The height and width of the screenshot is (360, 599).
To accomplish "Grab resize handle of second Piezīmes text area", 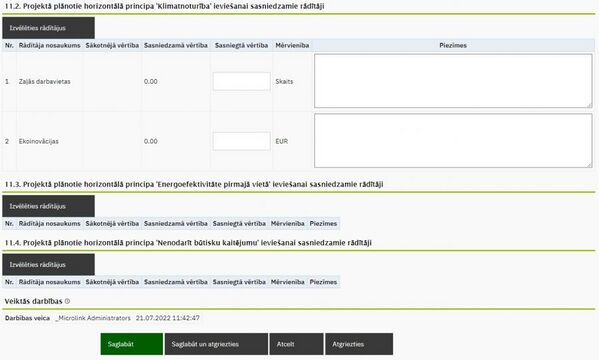I will tap(589, 165).
